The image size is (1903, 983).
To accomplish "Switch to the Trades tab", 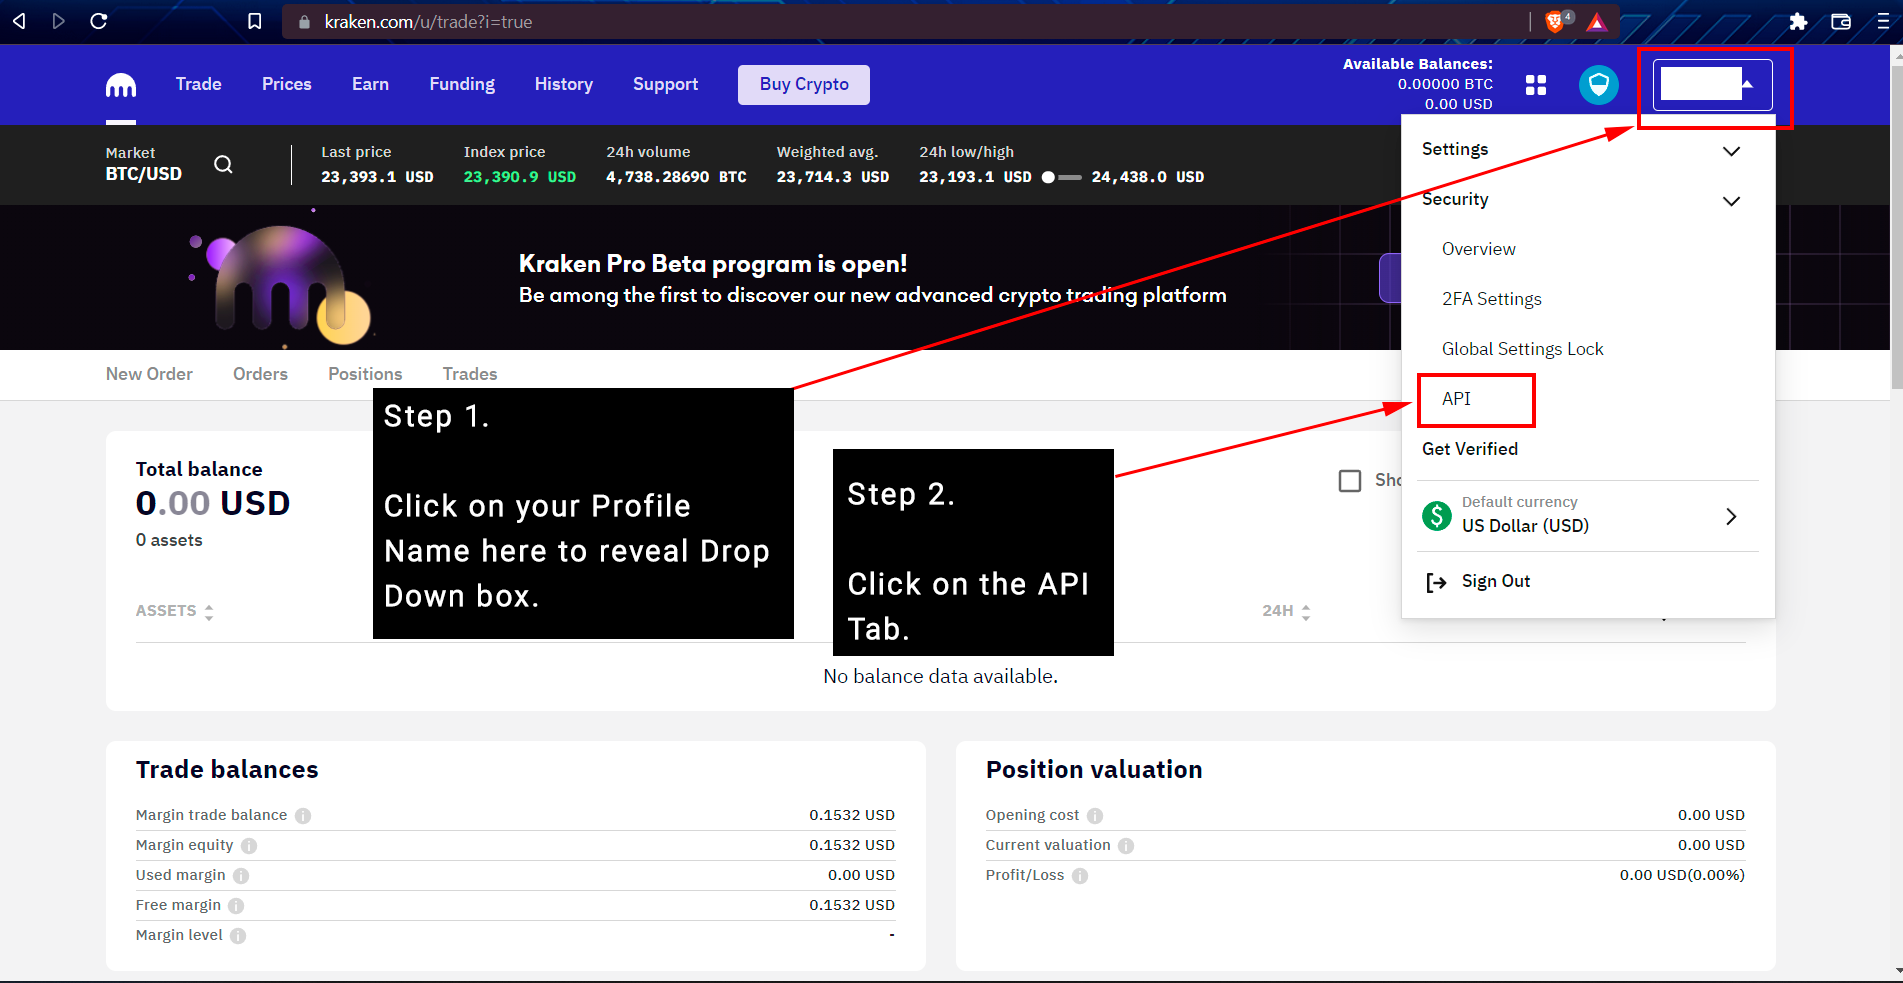I will 470,374.
